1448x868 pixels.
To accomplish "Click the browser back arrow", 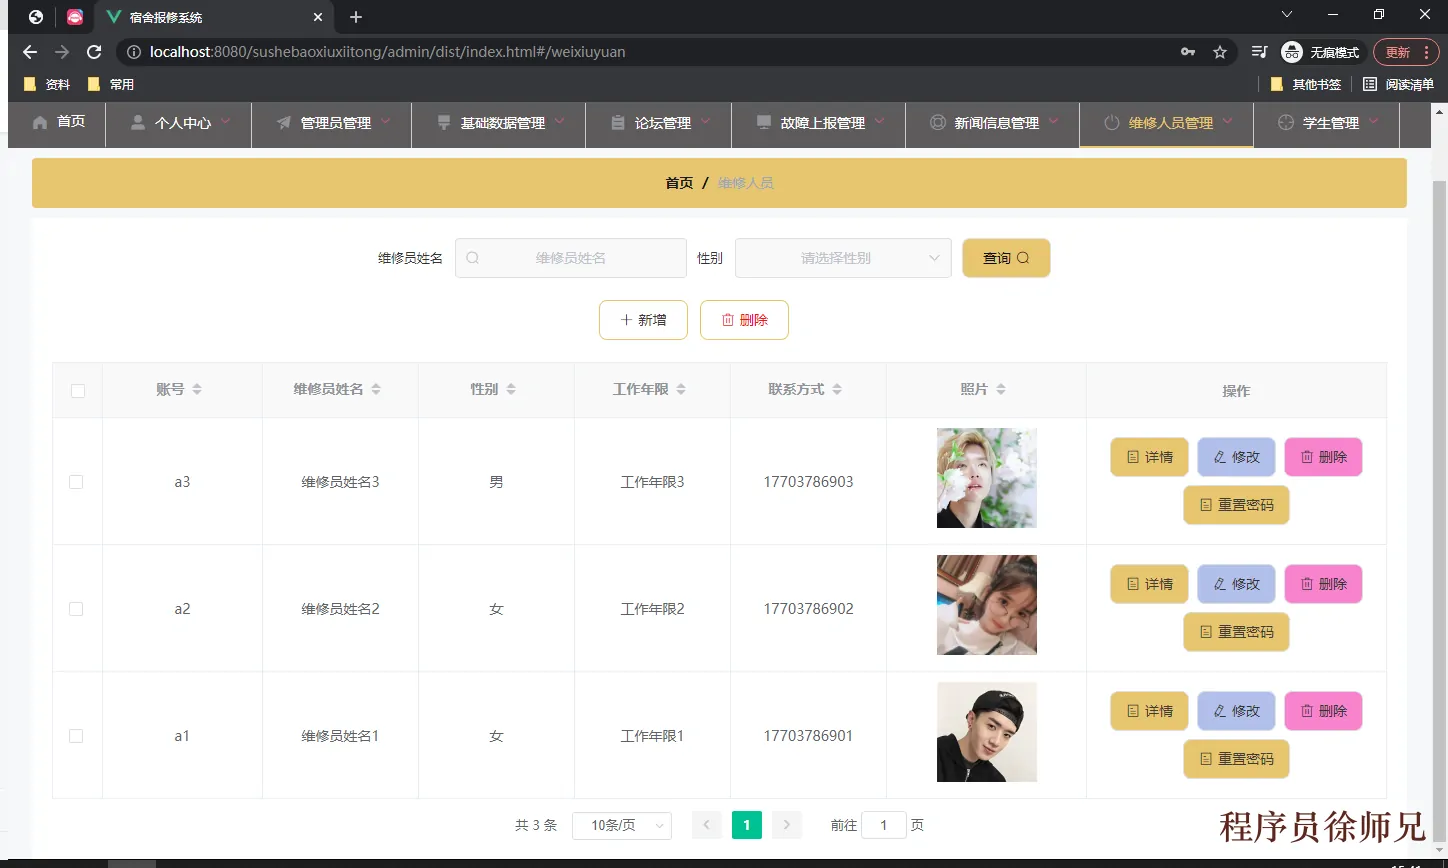I will pyautogui.click(x=30, y=52).
